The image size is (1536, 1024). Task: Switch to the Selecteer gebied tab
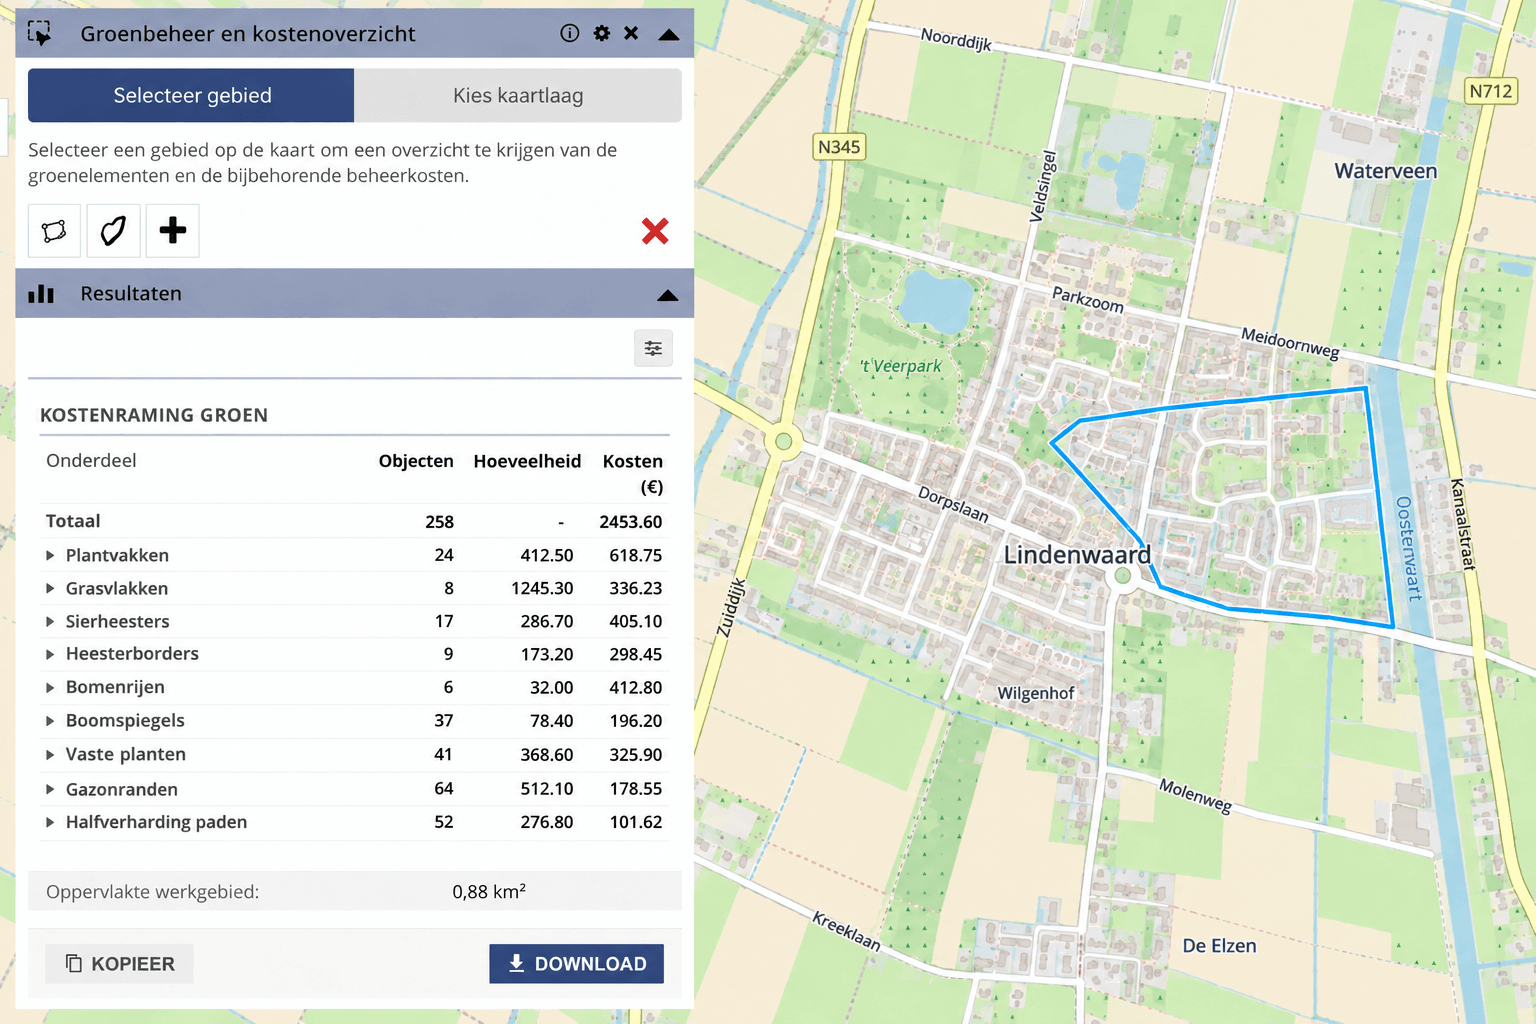pos(191,95)
